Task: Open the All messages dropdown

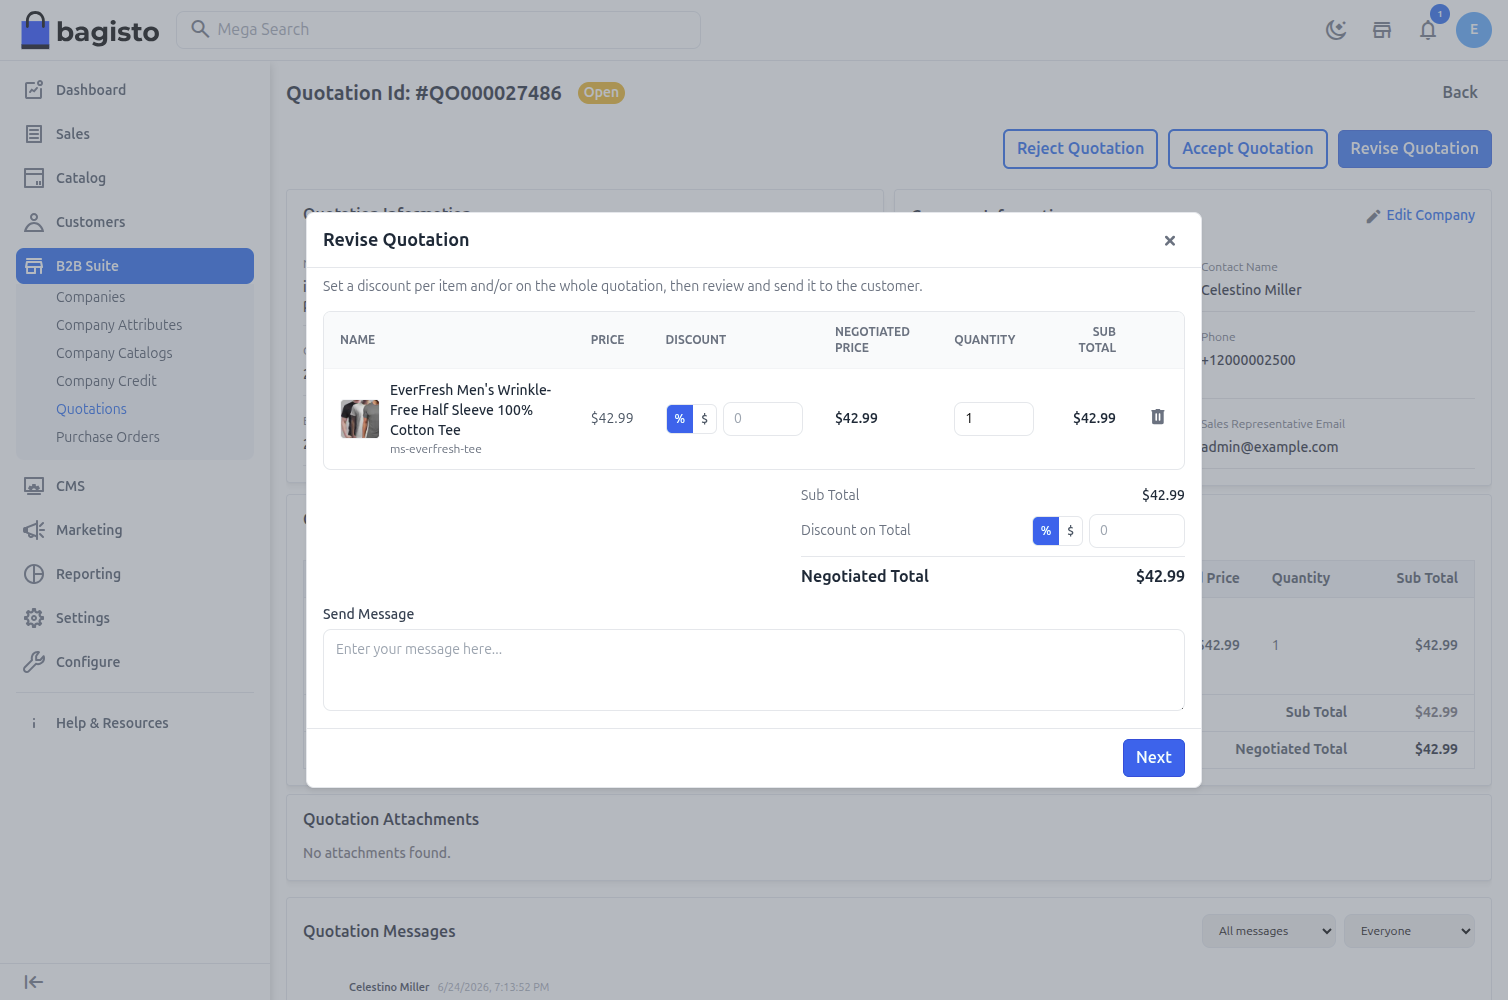Action: point(1269,931)
